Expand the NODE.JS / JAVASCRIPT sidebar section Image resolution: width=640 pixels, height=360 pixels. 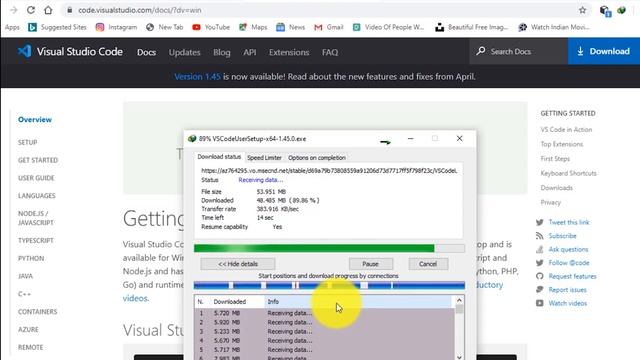[x=36, y=218]
